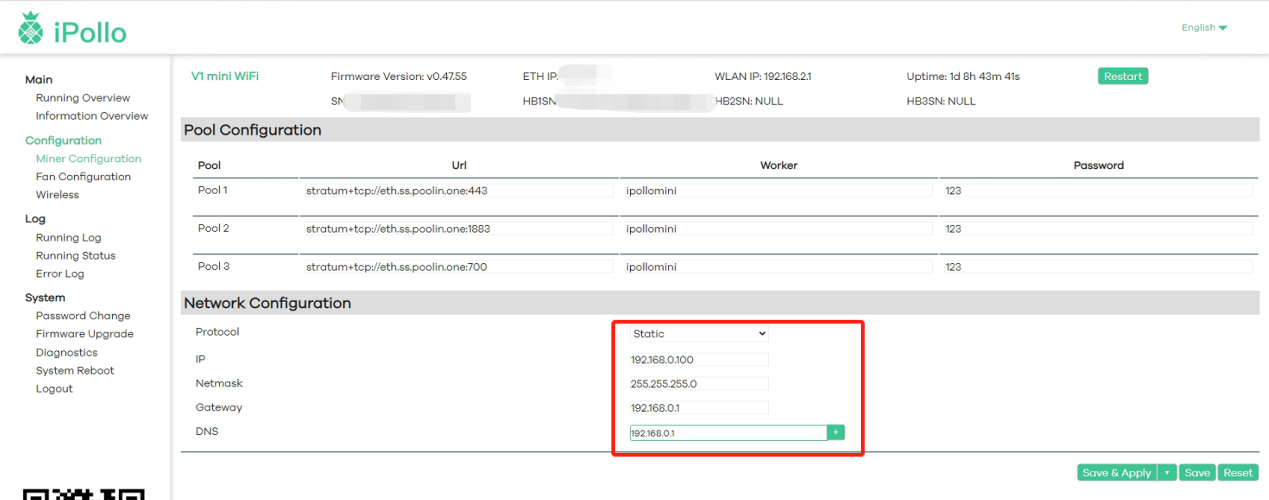Screen dimensions: 1269x500
Task: Expand the Save & Apply arrow menu
Action: [x=1166, y=473]
